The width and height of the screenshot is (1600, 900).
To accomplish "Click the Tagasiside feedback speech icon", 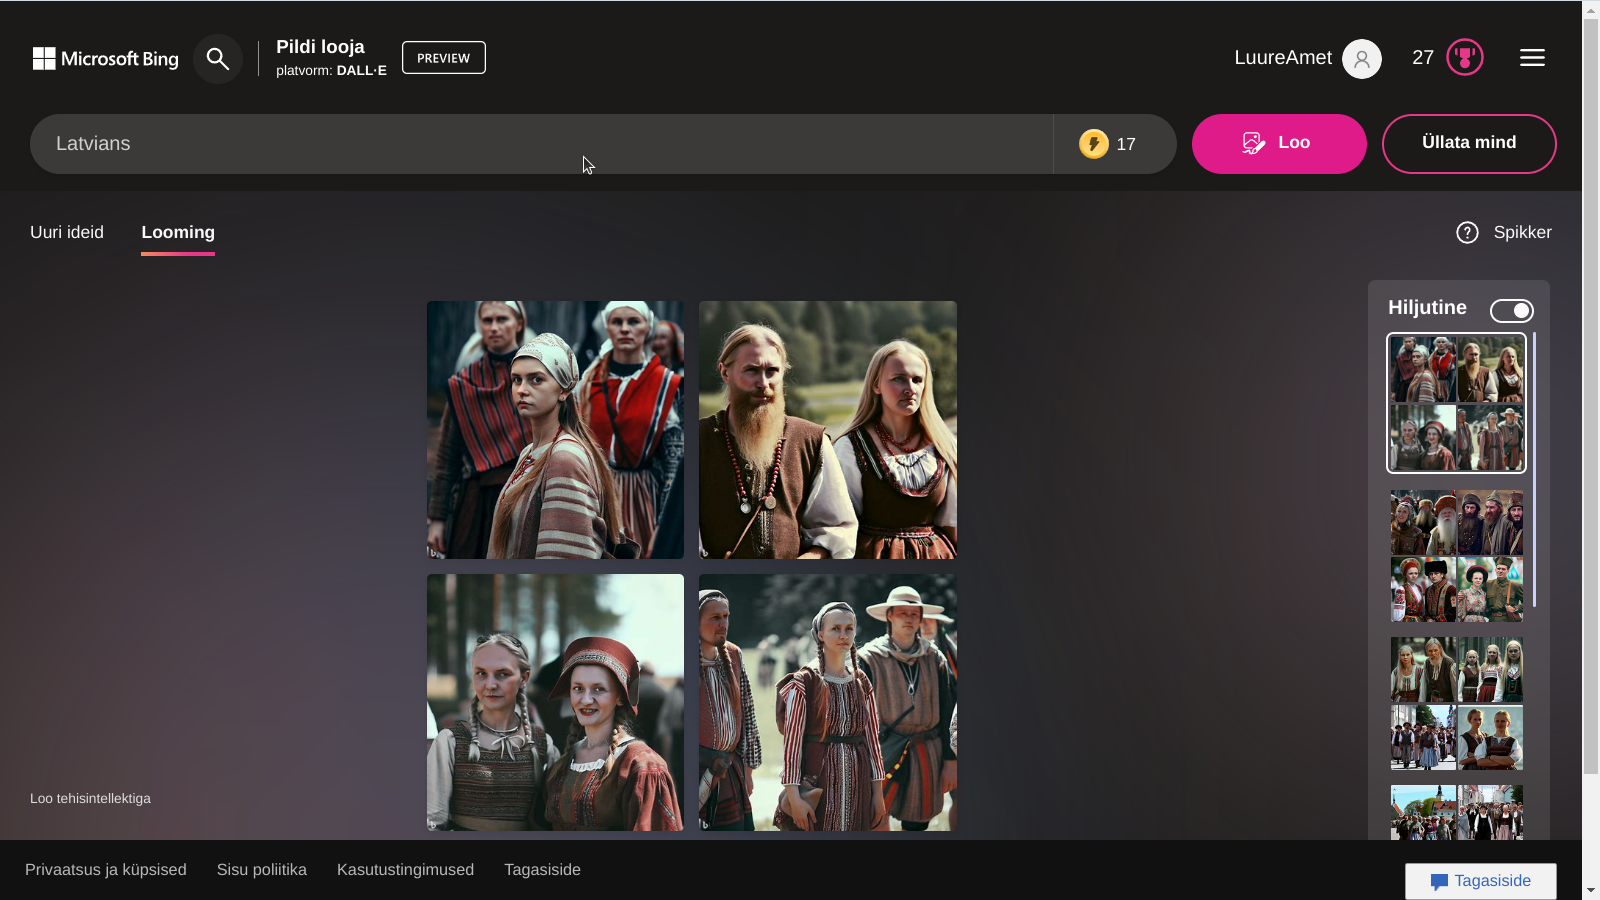I will (x=1439, y=881).
